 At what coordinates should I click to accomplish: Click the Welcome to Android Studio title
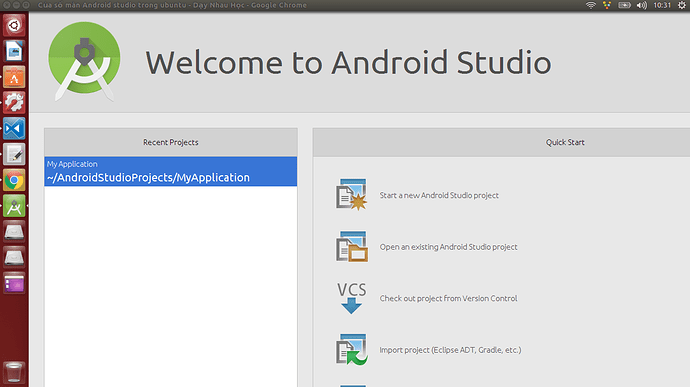348,62
